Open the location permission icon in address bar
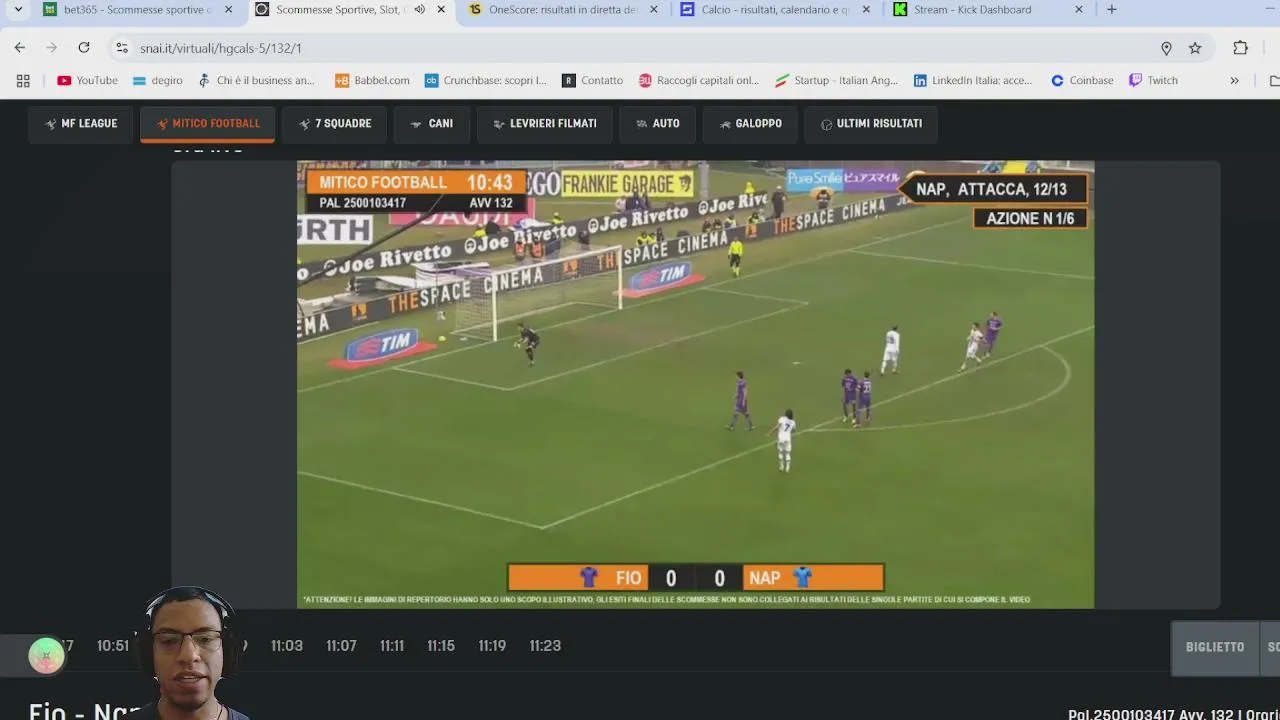This screenshot has height=720, width=1280. pyautogui.click(x=1166, y=48)
